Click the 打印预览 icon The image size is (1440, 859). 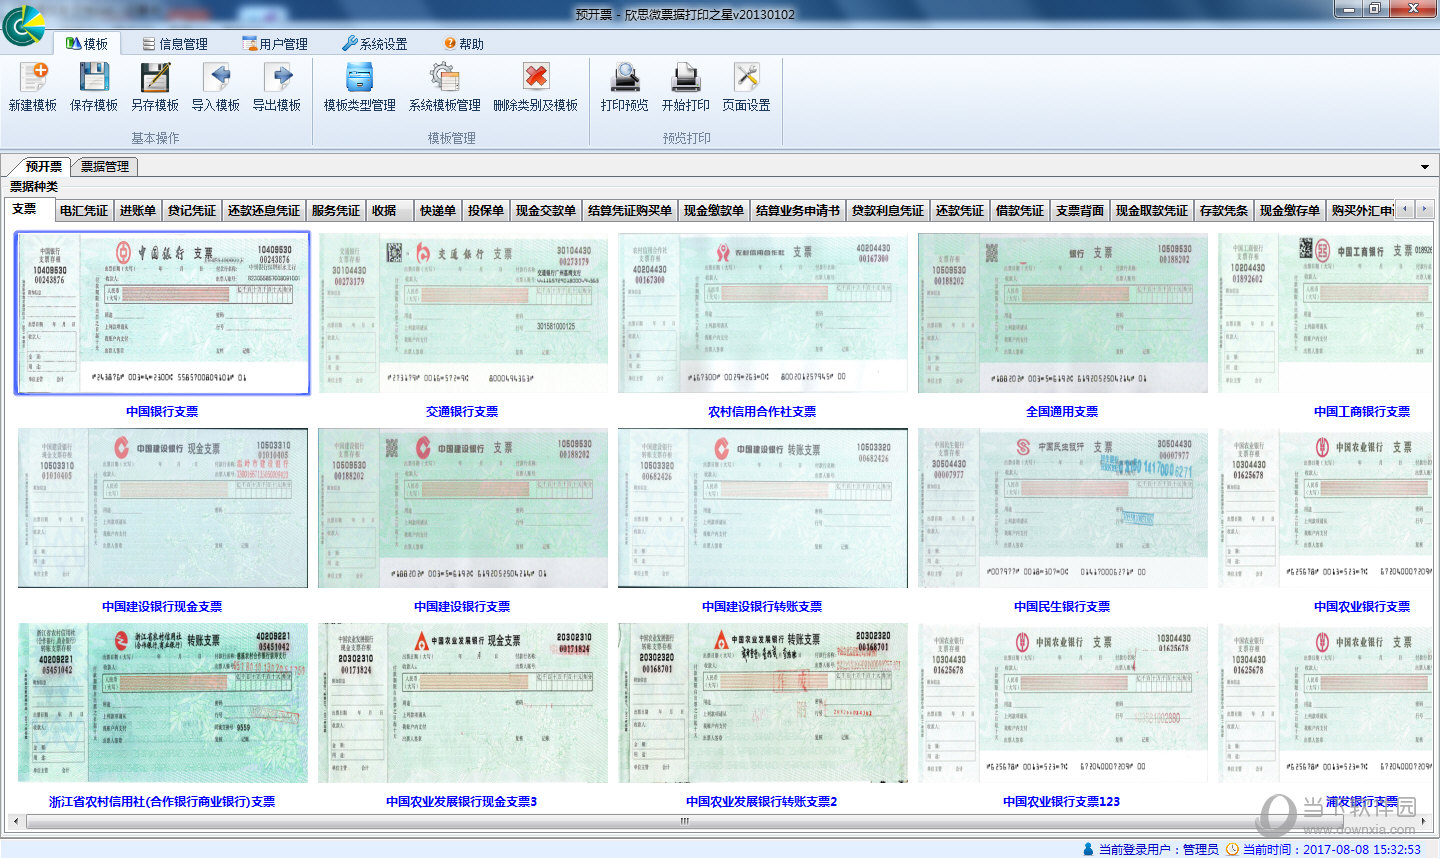point(625,78)
